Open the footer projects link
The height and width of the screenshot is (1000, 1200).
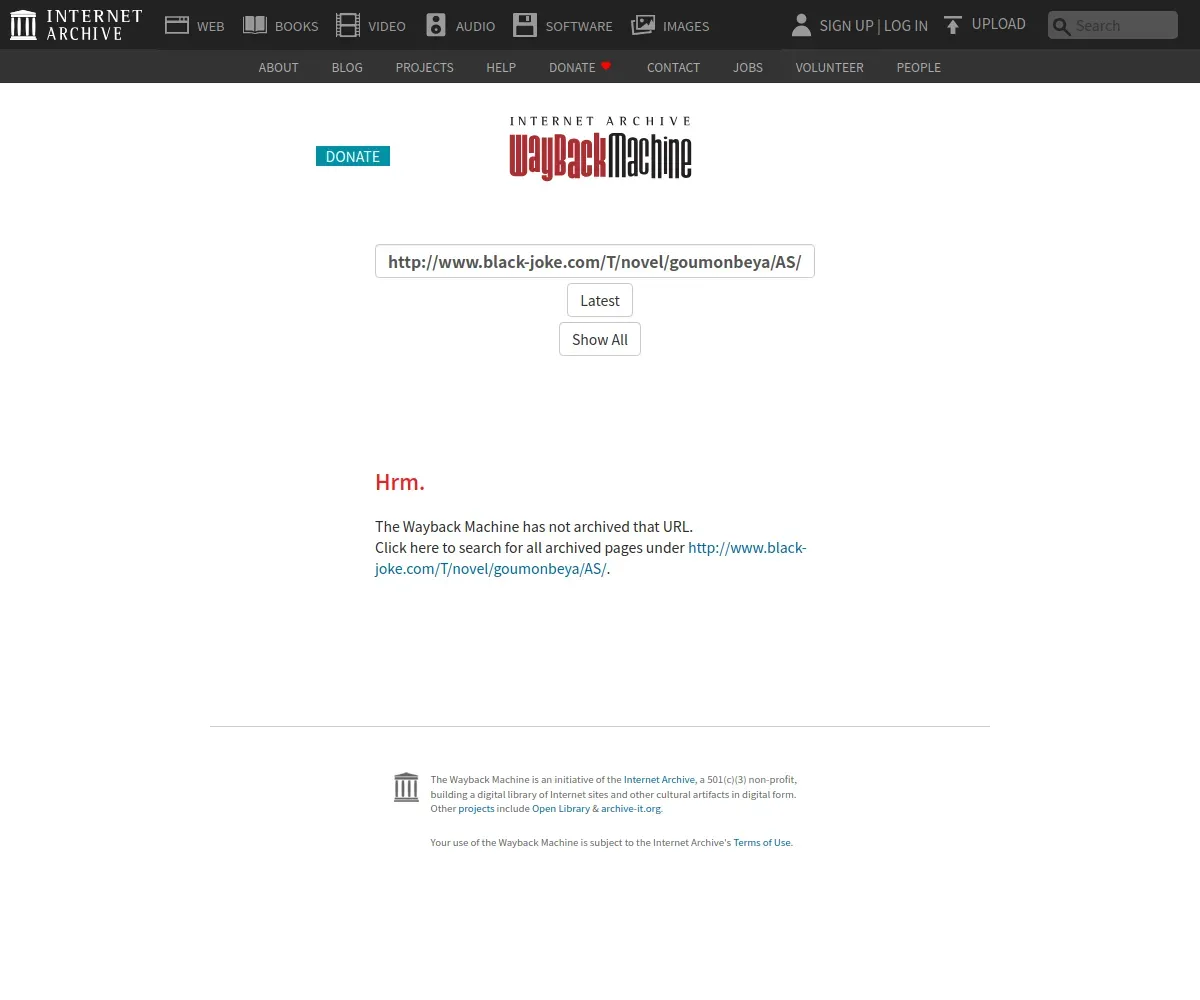click(x=476, y=808)
